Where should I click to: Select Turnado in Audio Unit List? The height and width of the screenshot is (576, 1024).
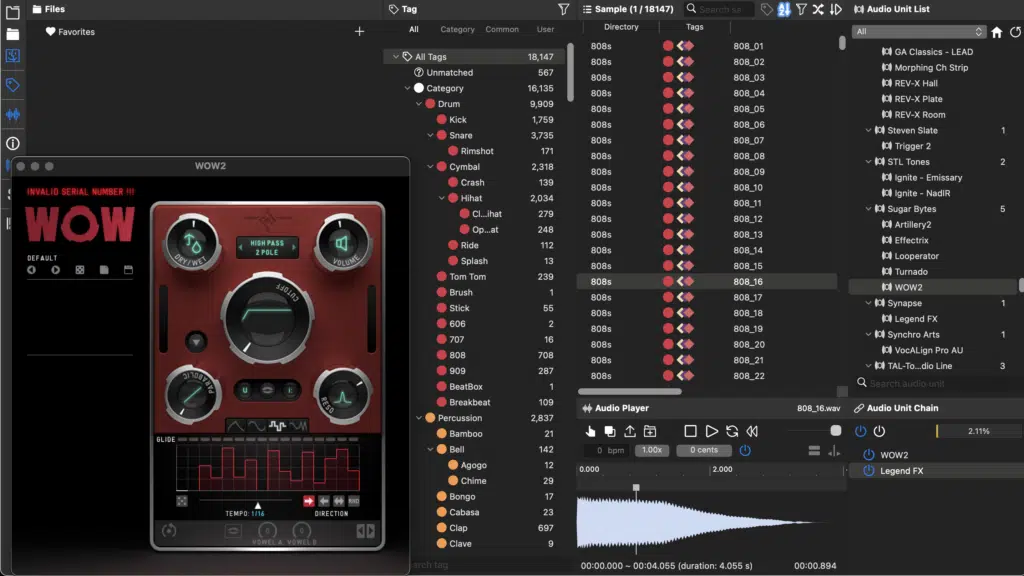pos(910,272)
